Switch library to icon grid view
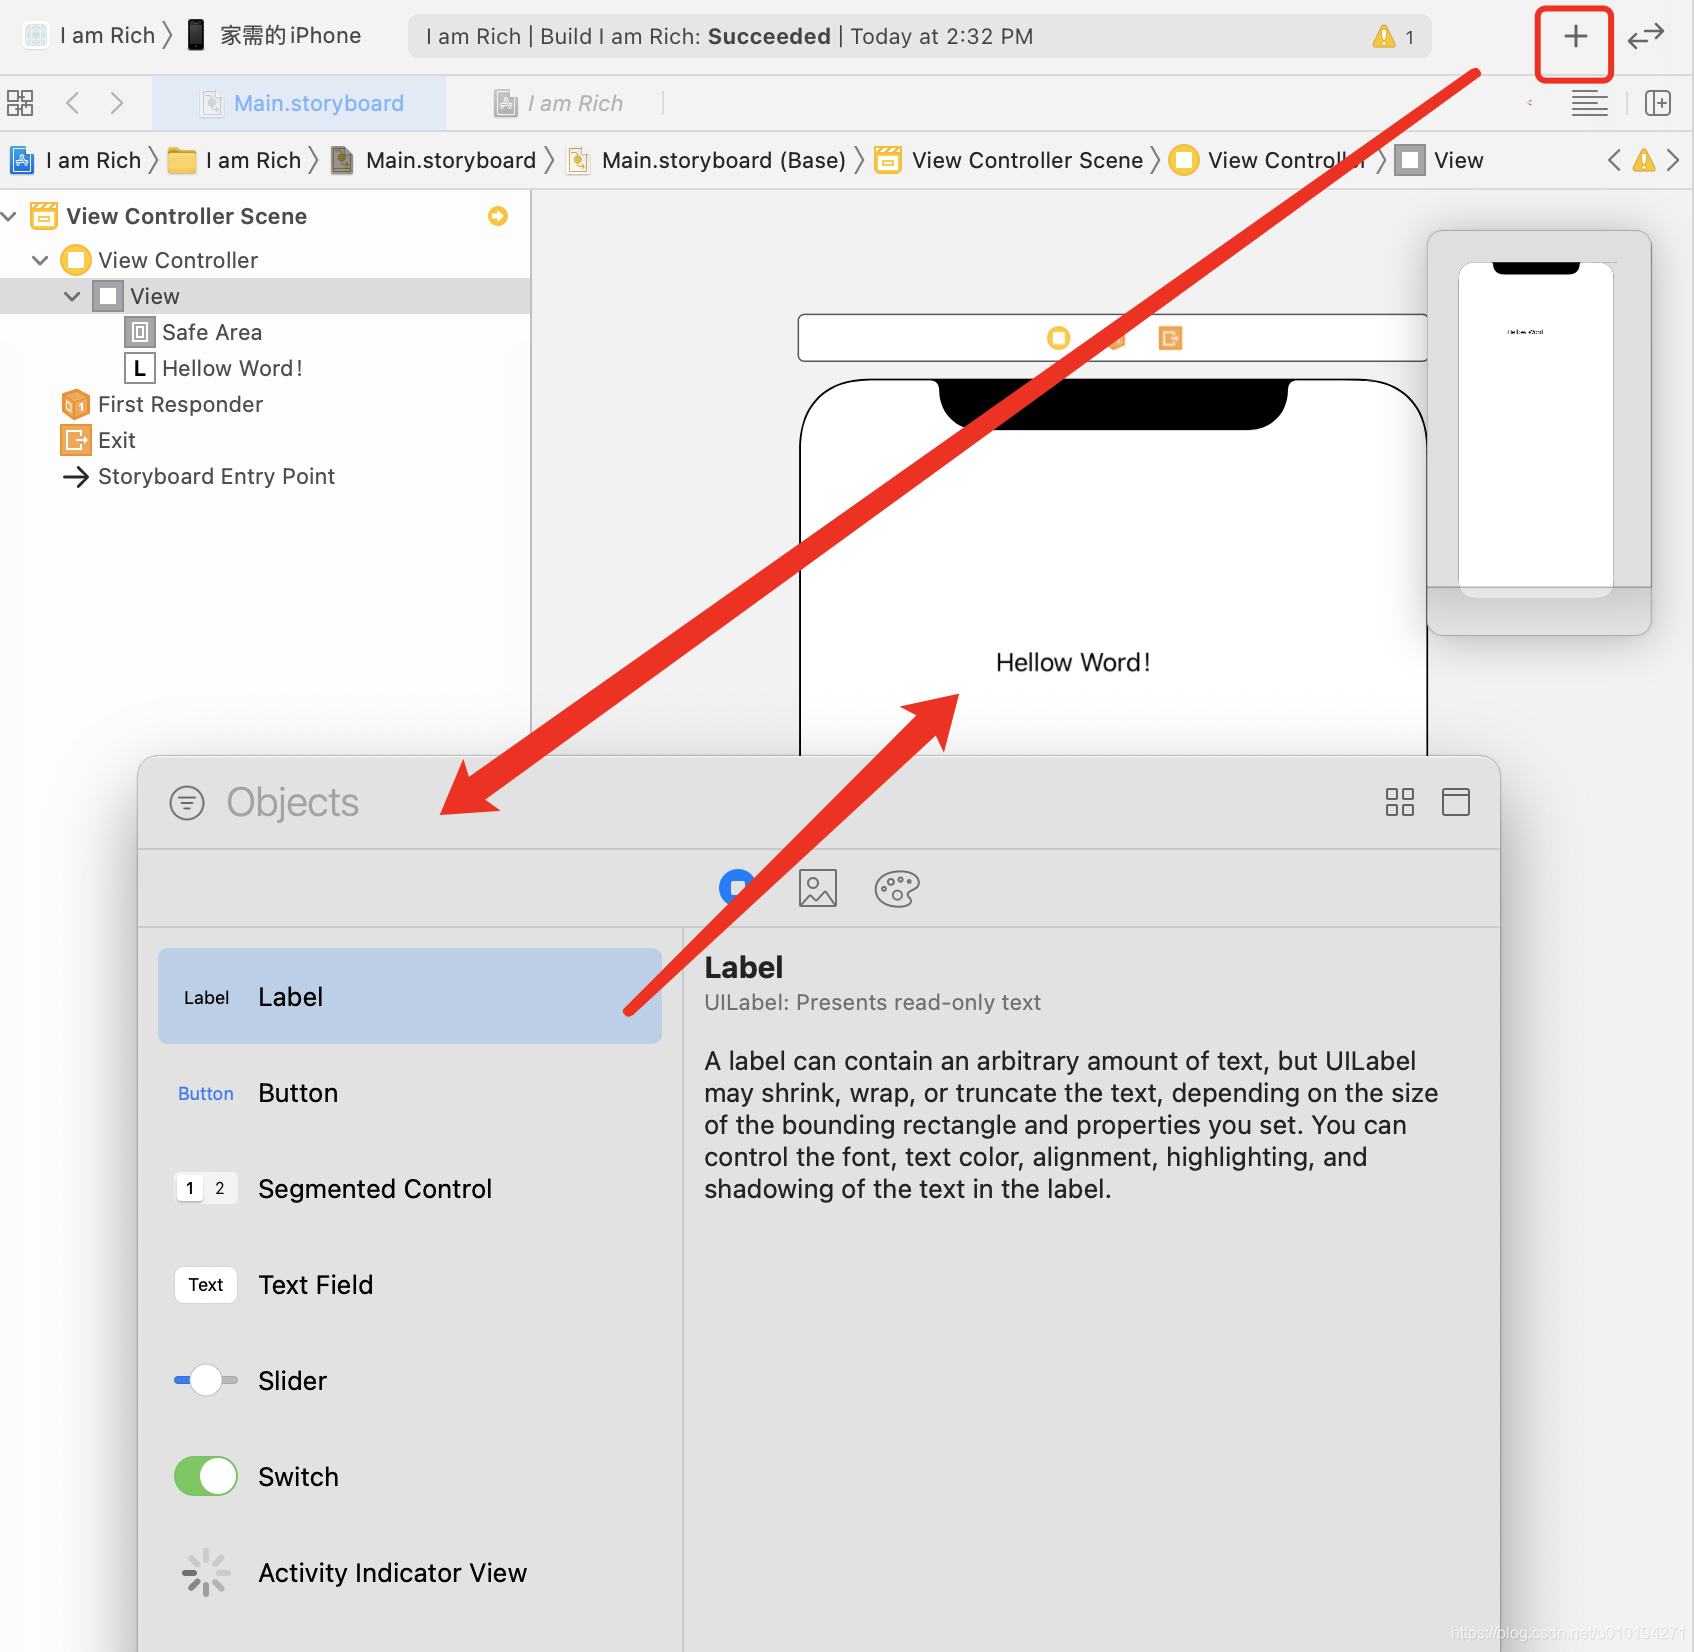This screenshot has height=1652, width=1694. [1400, 802]
